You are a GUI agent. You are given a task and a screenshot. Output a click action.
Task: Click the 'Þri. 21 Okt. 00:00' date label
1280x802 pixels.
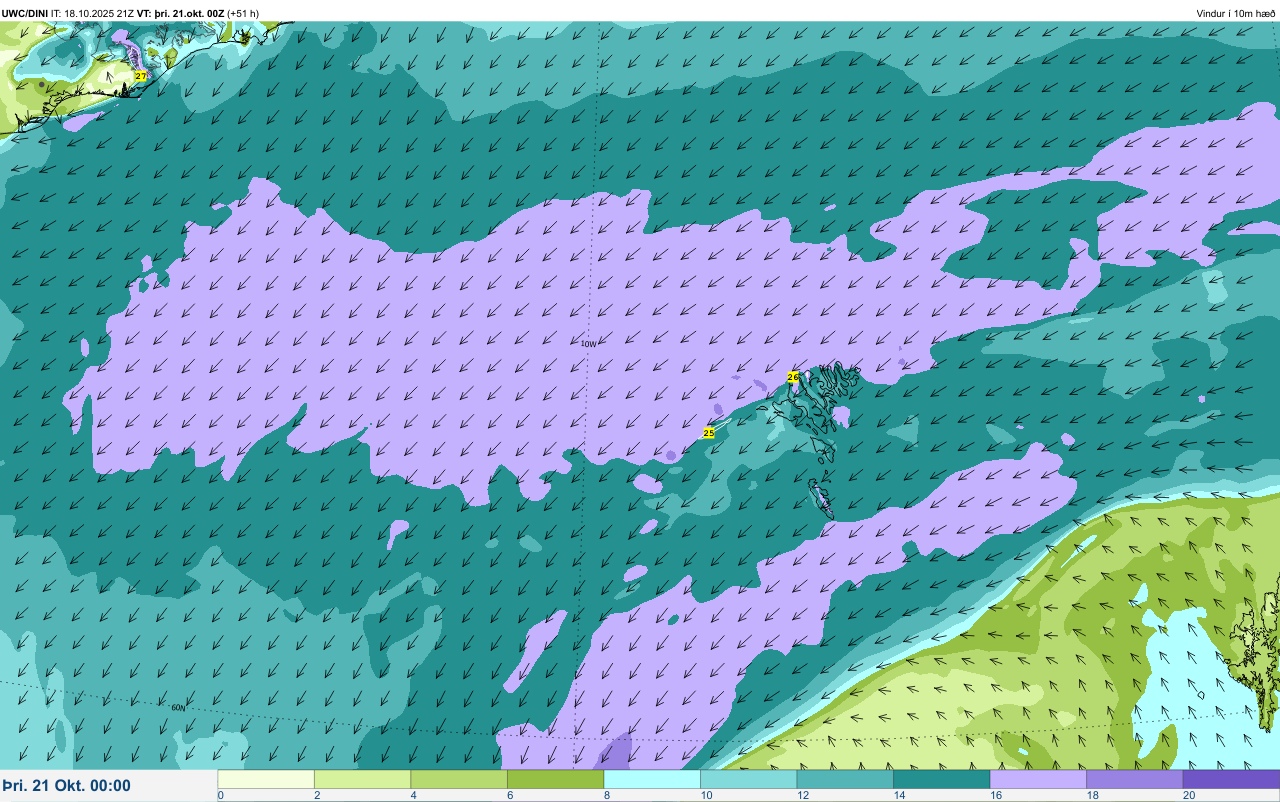click(x=67, y=786)
